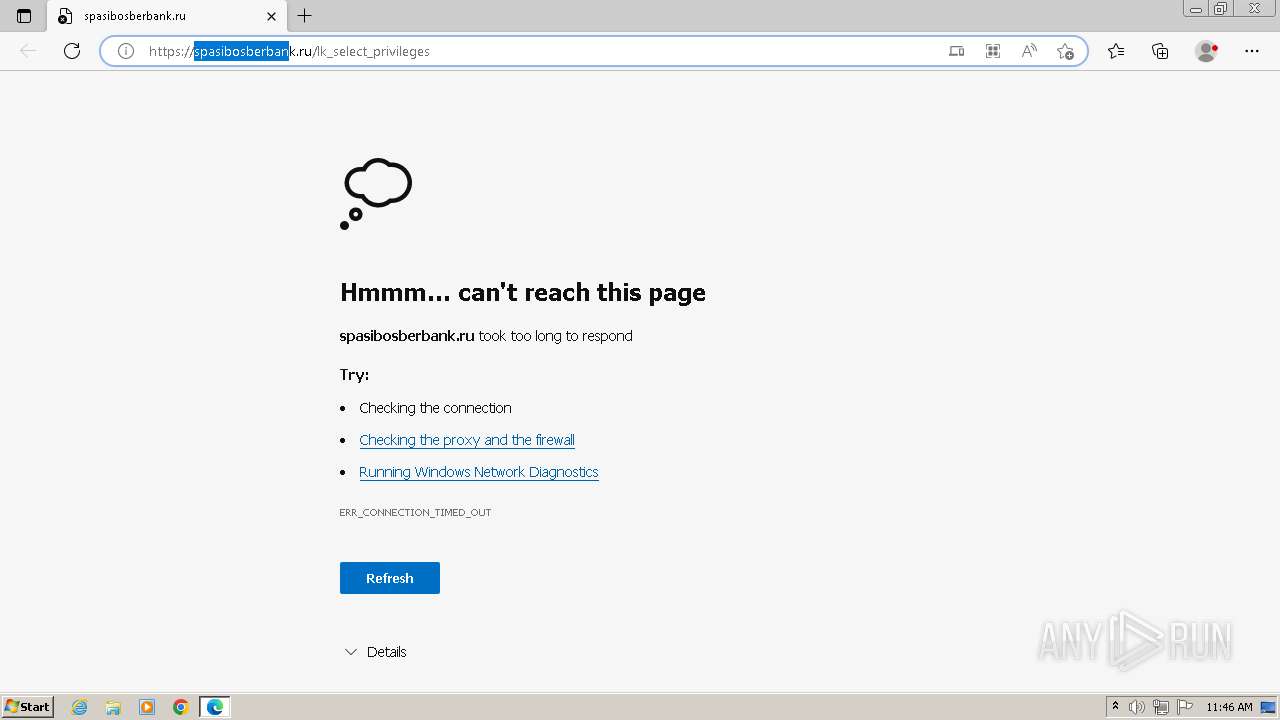Open the app available icon in address bar
This screenshot has width=1280, height=720.
tap(957, 51)
